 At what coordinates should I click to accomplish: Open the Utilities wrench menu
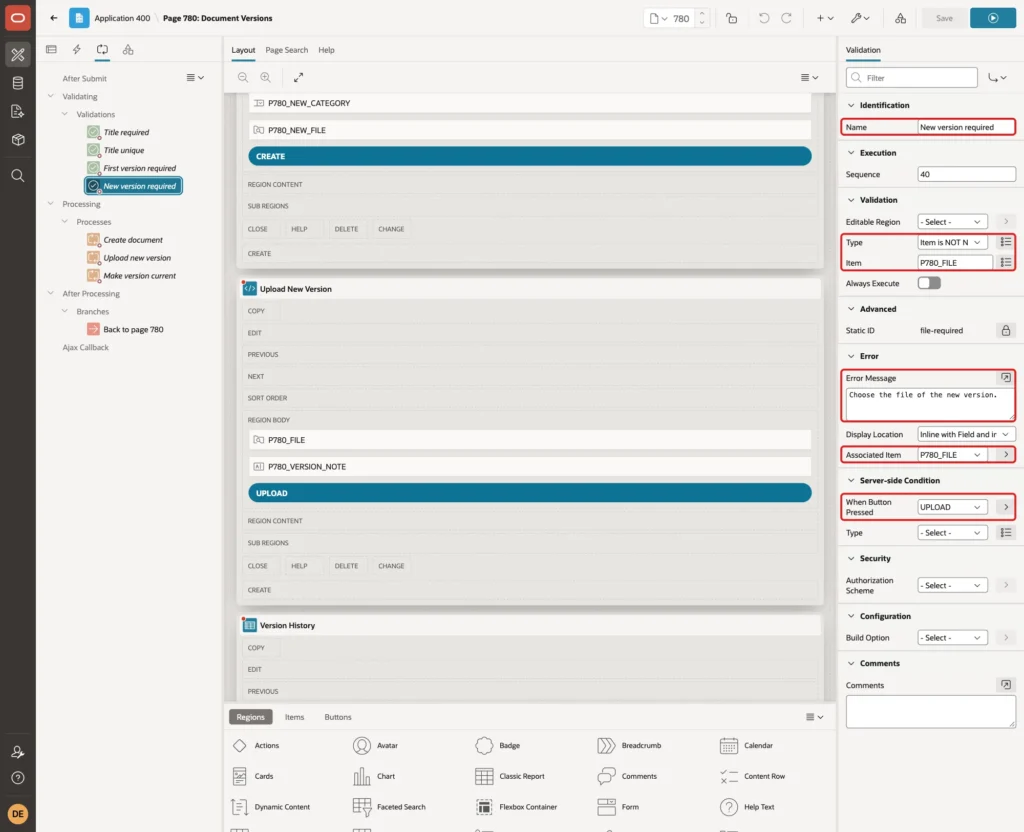[860, 18]
